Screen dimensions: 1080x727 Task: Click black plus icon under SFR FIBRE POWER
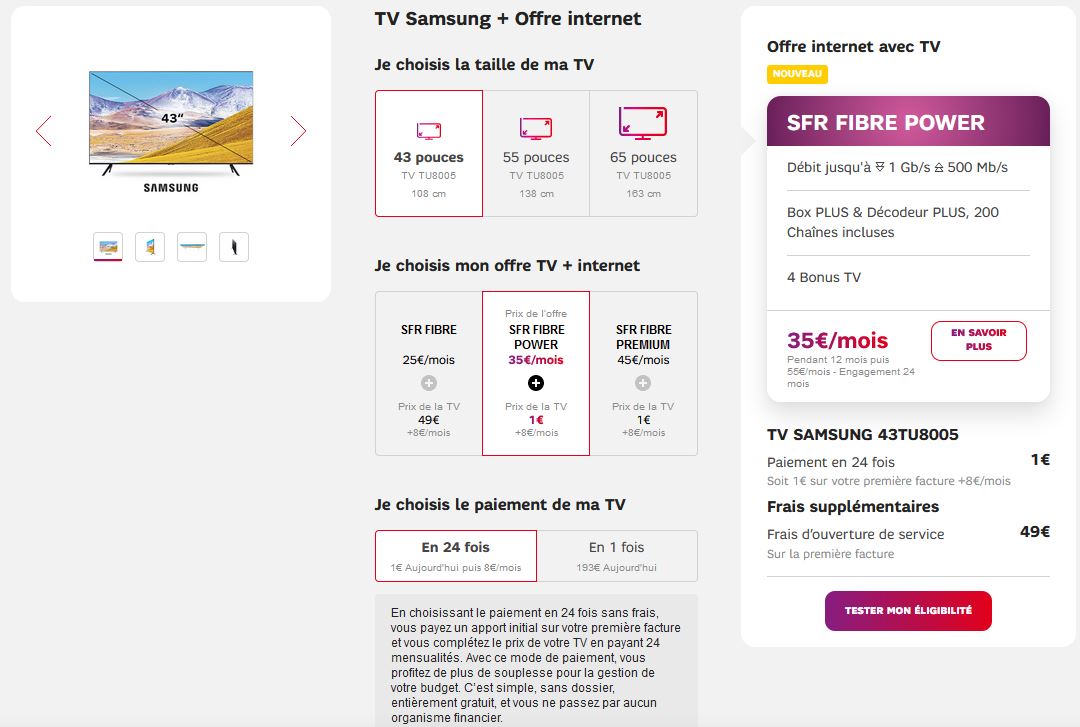tap(536, 383)
